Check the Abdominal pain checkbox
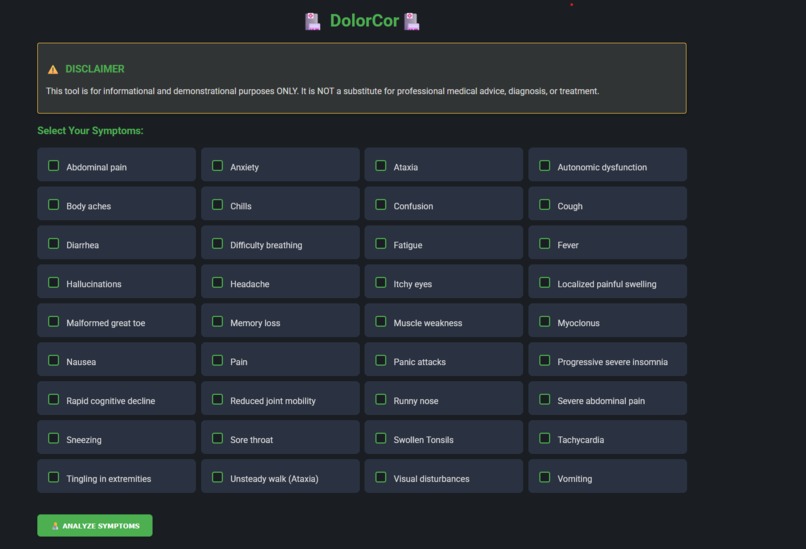806x549 pixels. tap(53, 166)
